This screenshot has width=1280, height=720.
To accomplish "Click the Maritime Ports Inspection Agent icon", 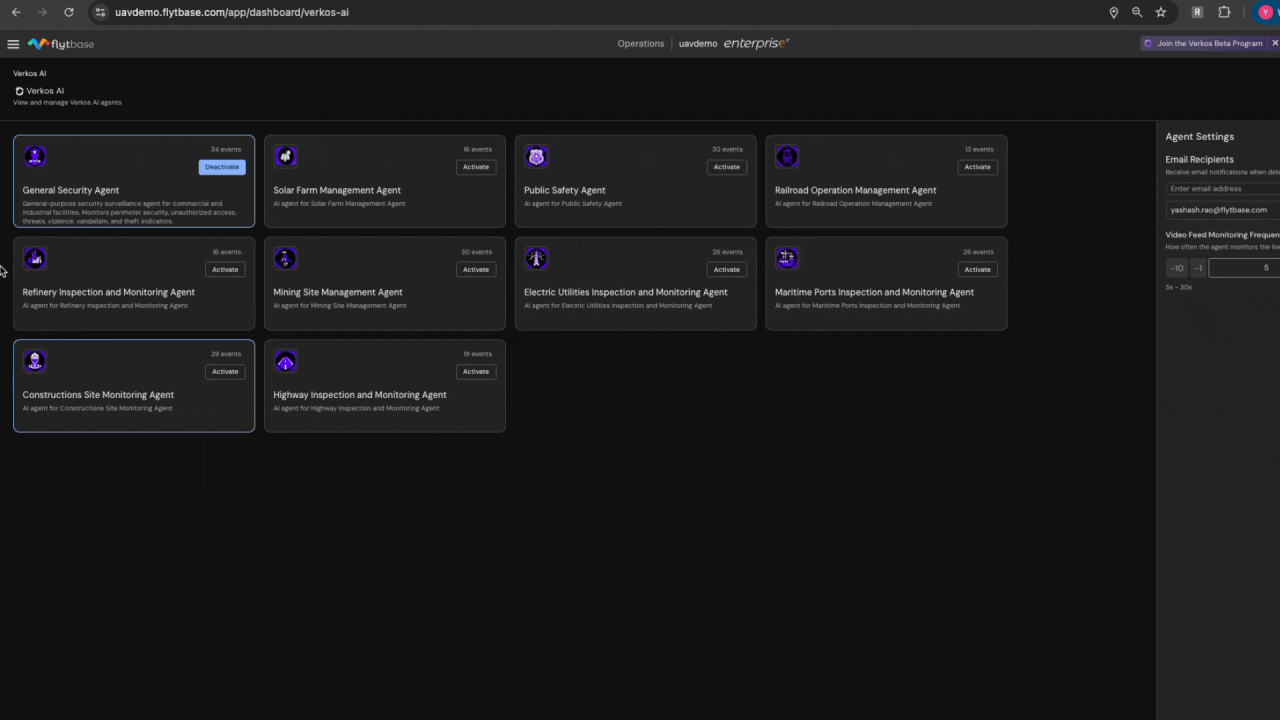I will pyautogui.click(x=787, y=258).
